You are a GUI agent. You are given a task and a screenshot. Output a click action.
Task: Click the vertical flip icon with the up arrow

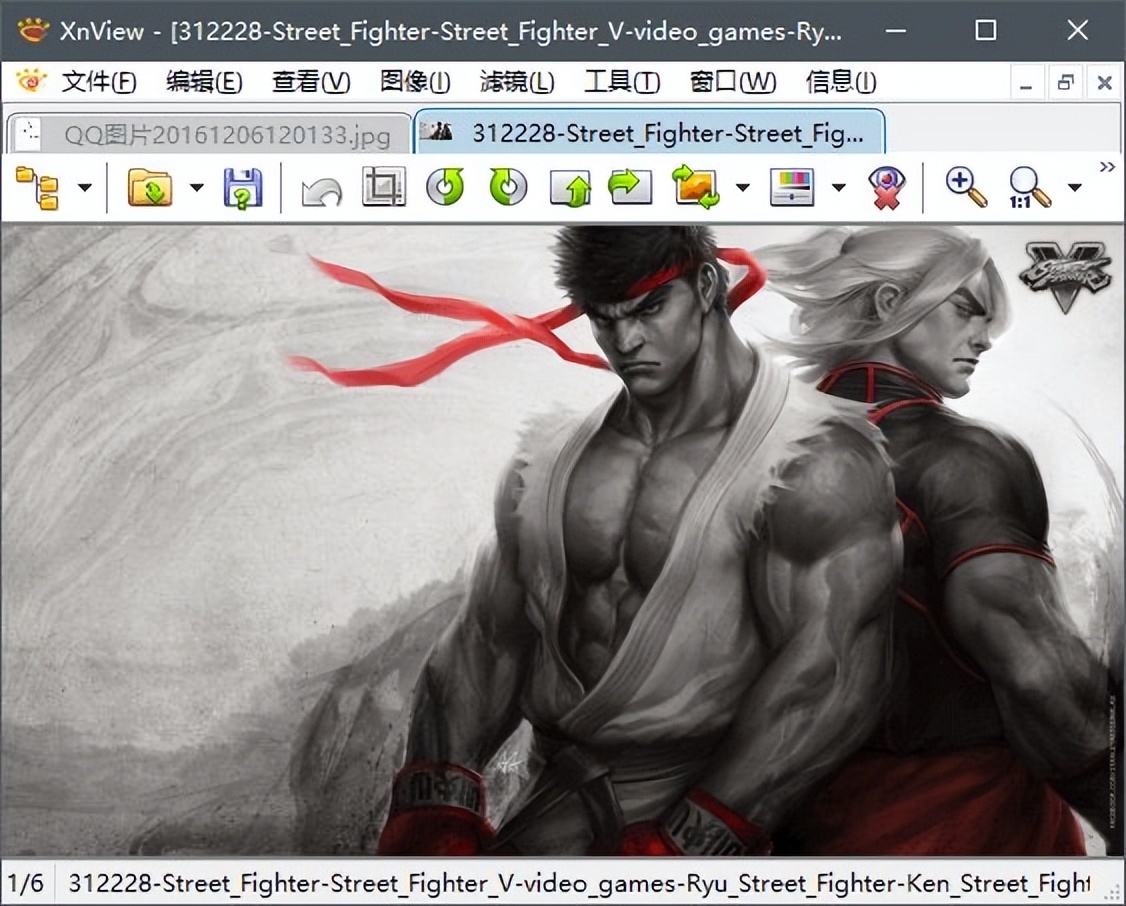(x=571, y=188)
